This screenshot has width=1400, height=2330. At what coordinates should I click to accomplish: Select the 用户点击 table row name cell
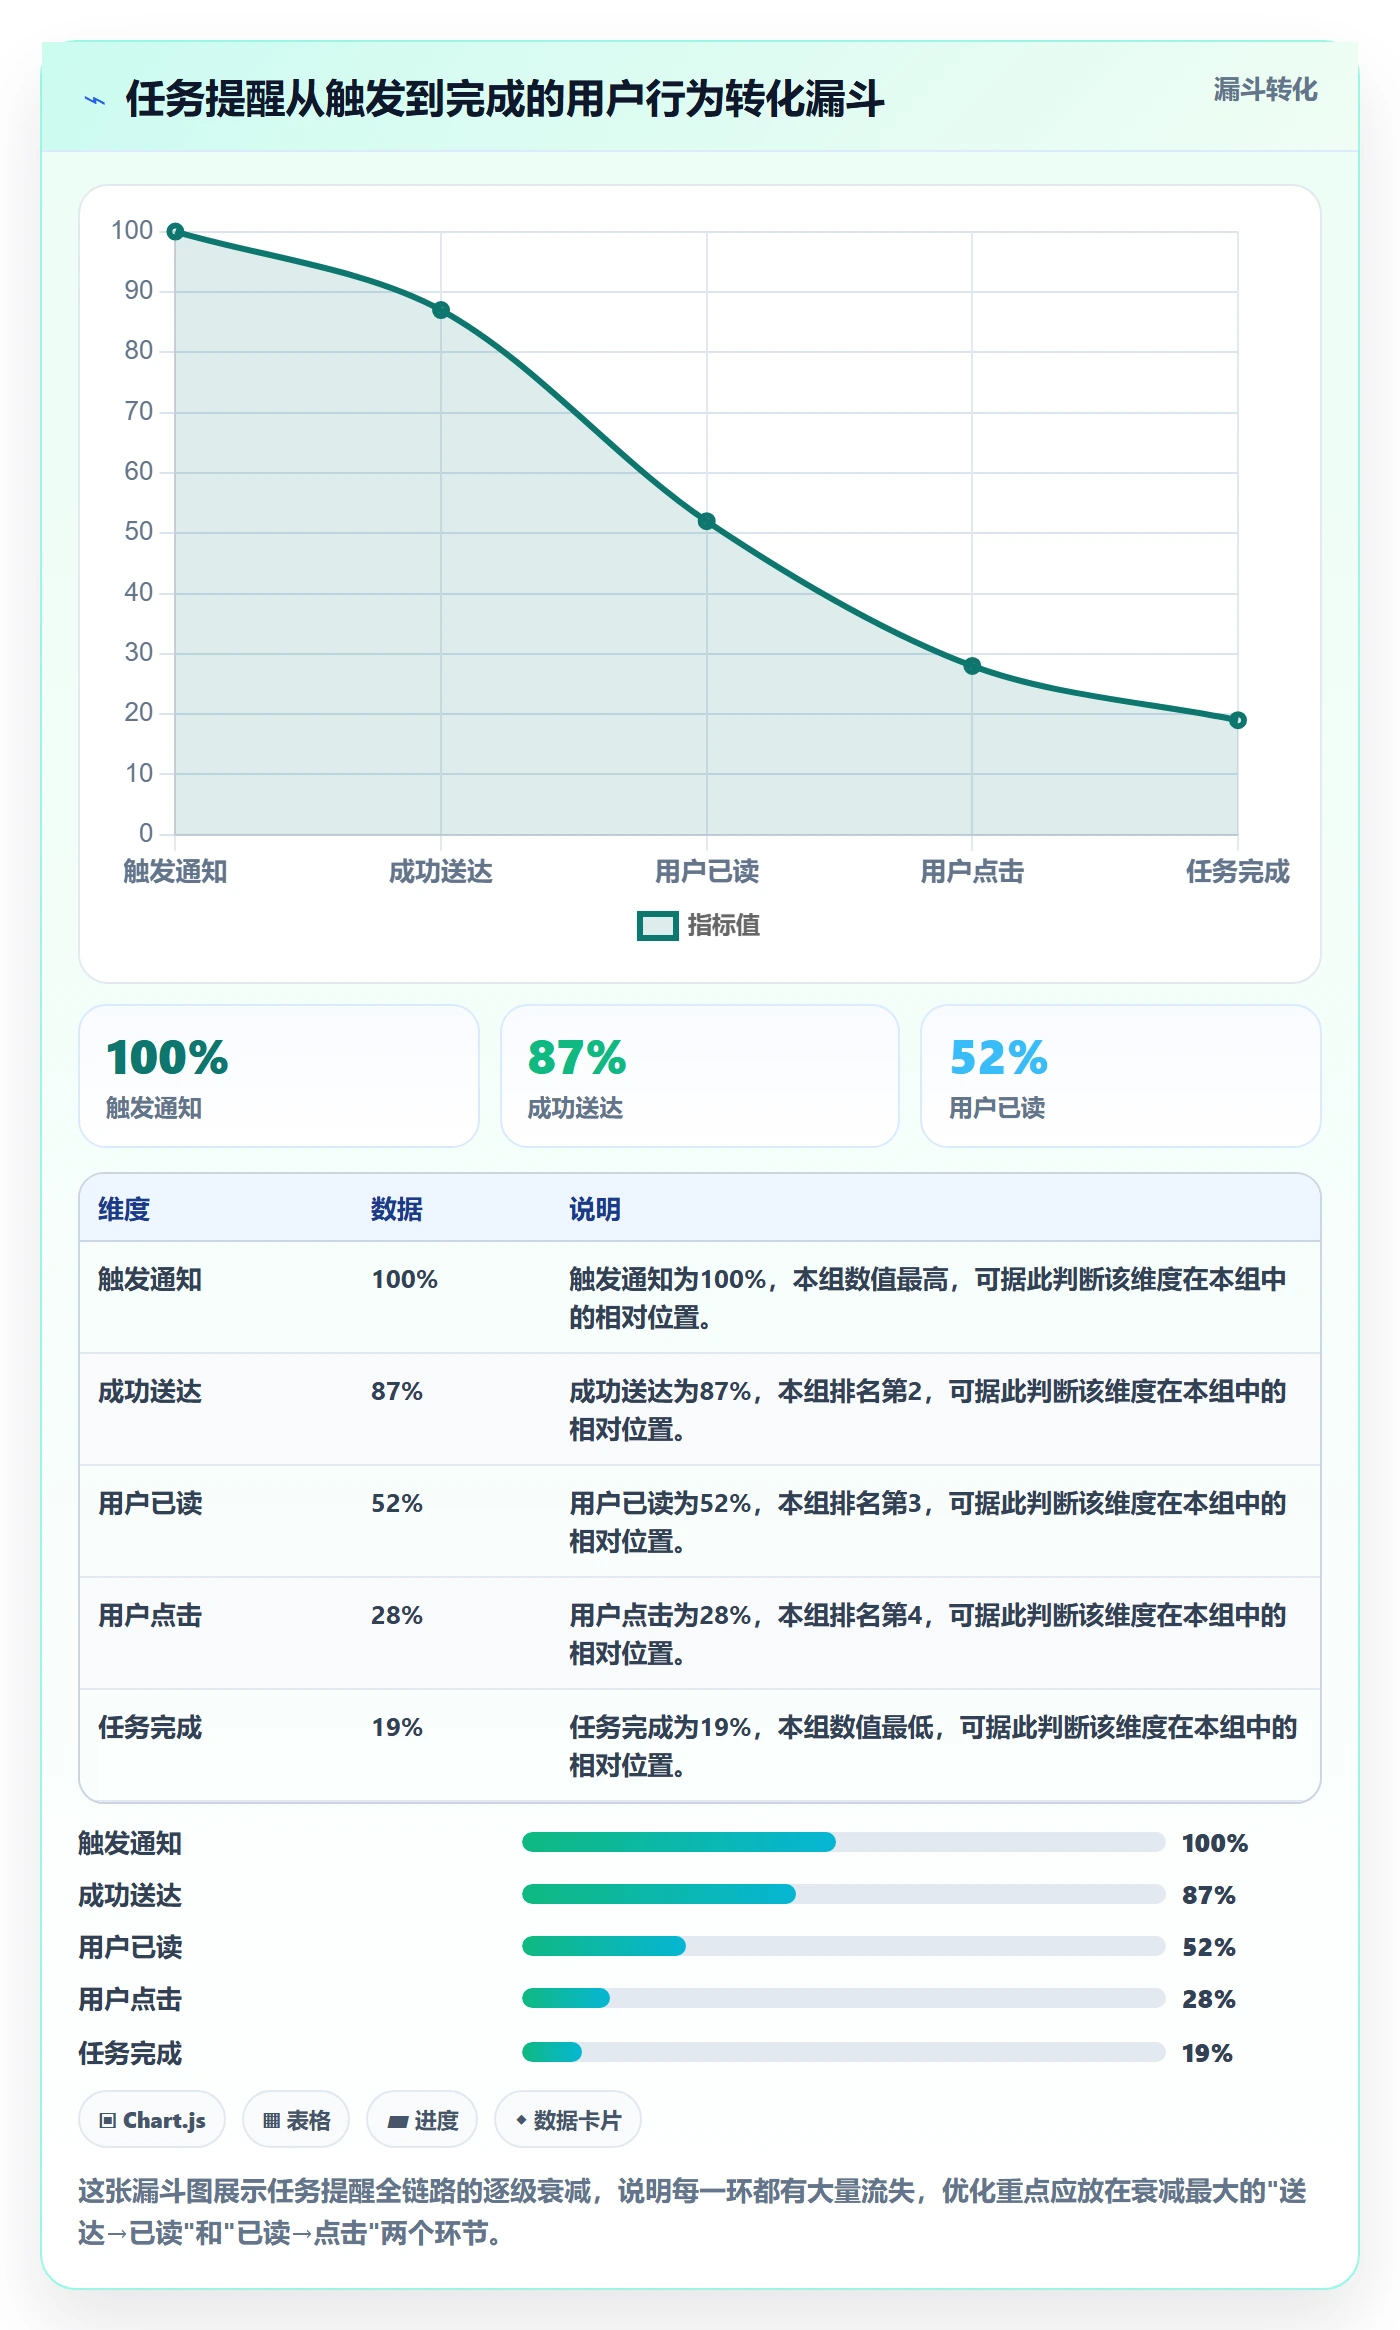pos(150,1616)
